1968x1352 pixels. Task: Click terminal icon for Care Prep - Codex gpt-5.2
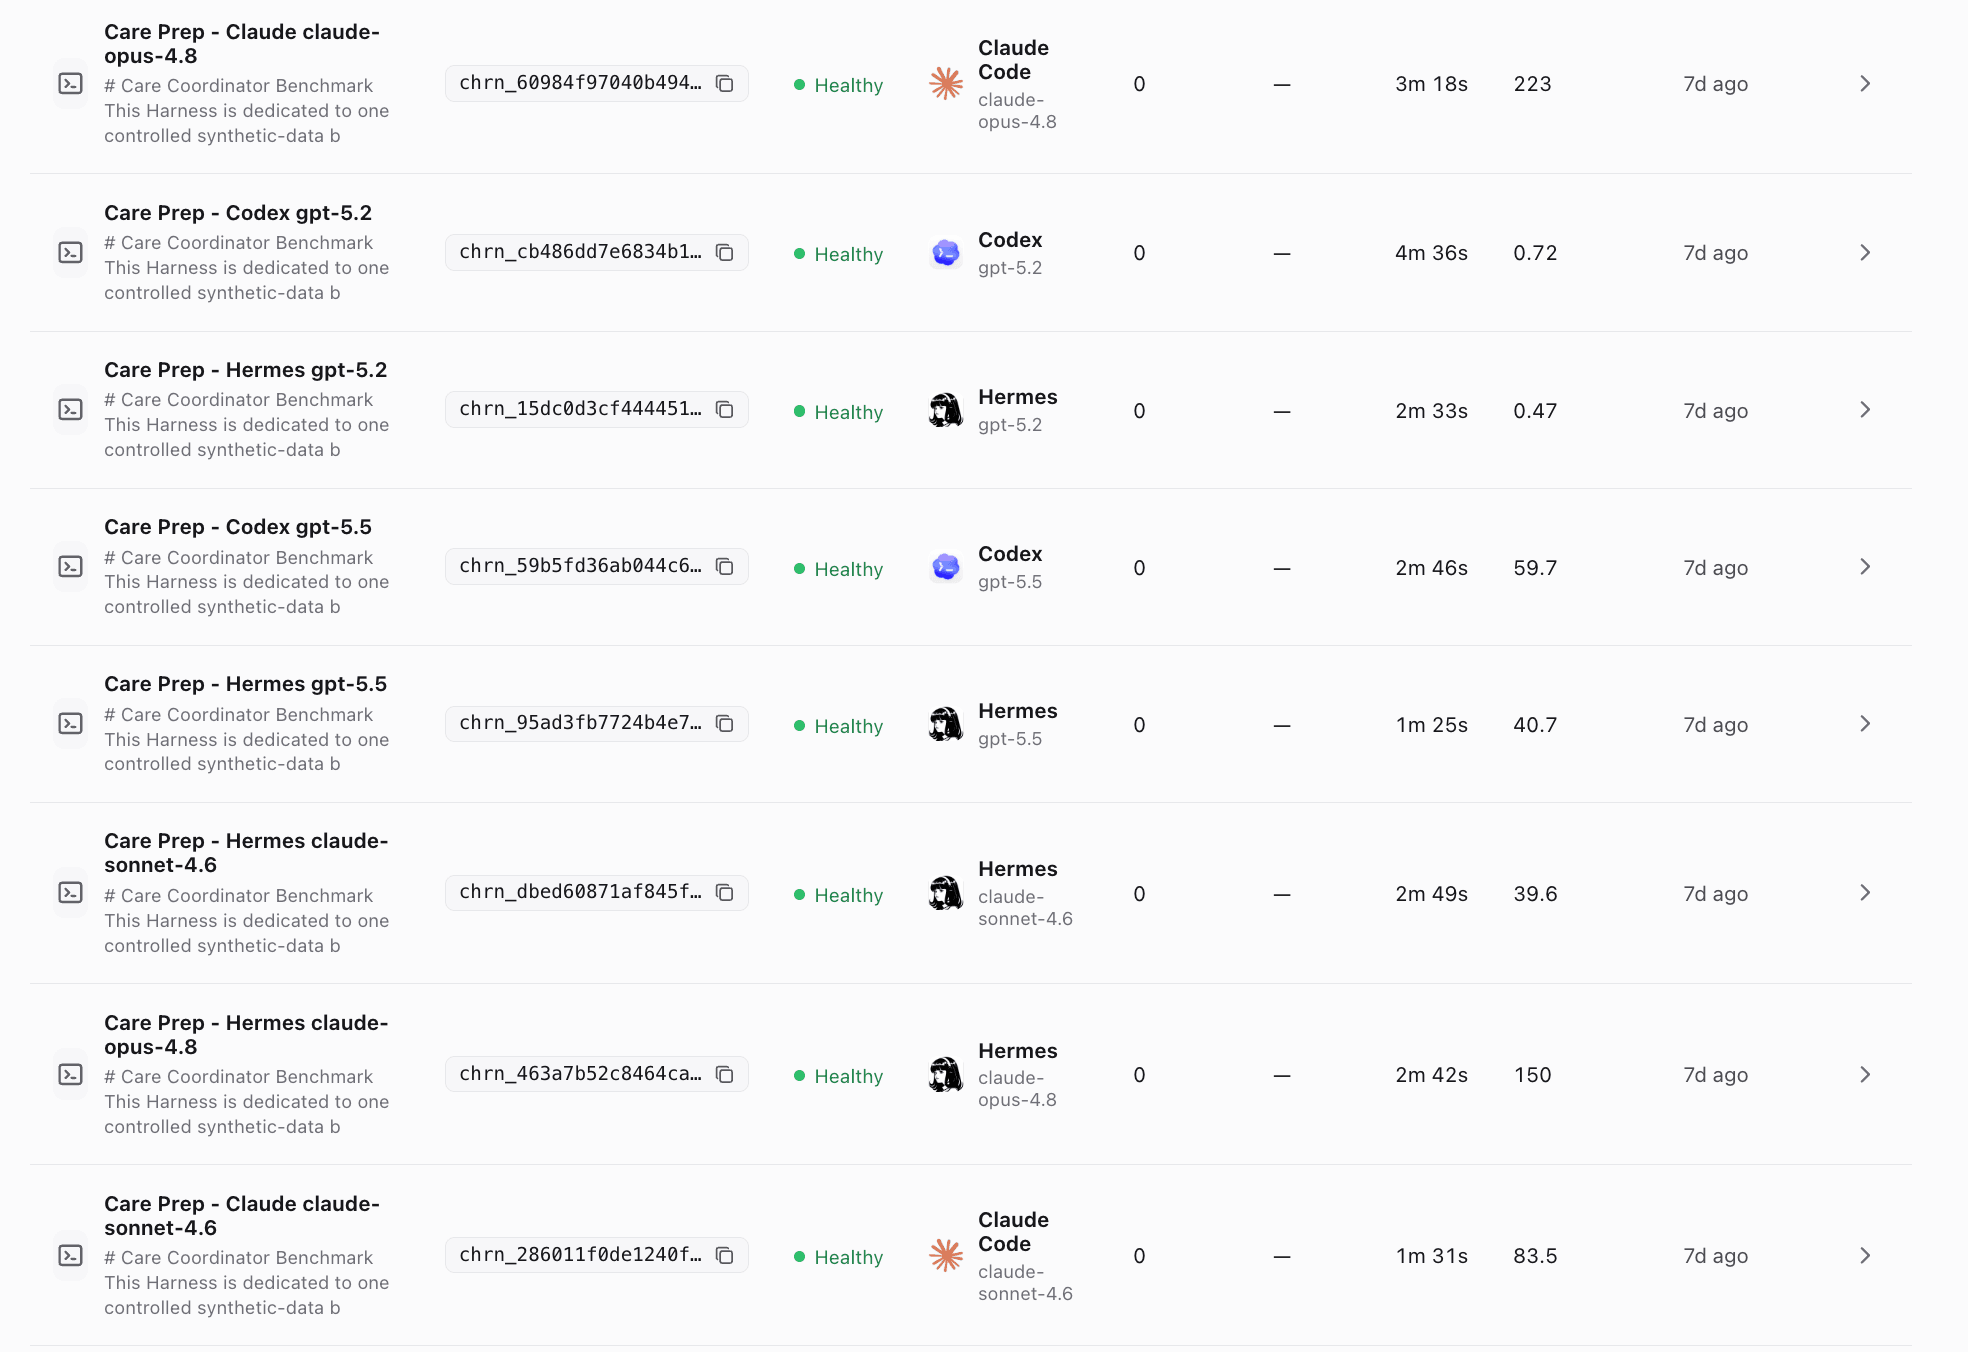(71, 253)
